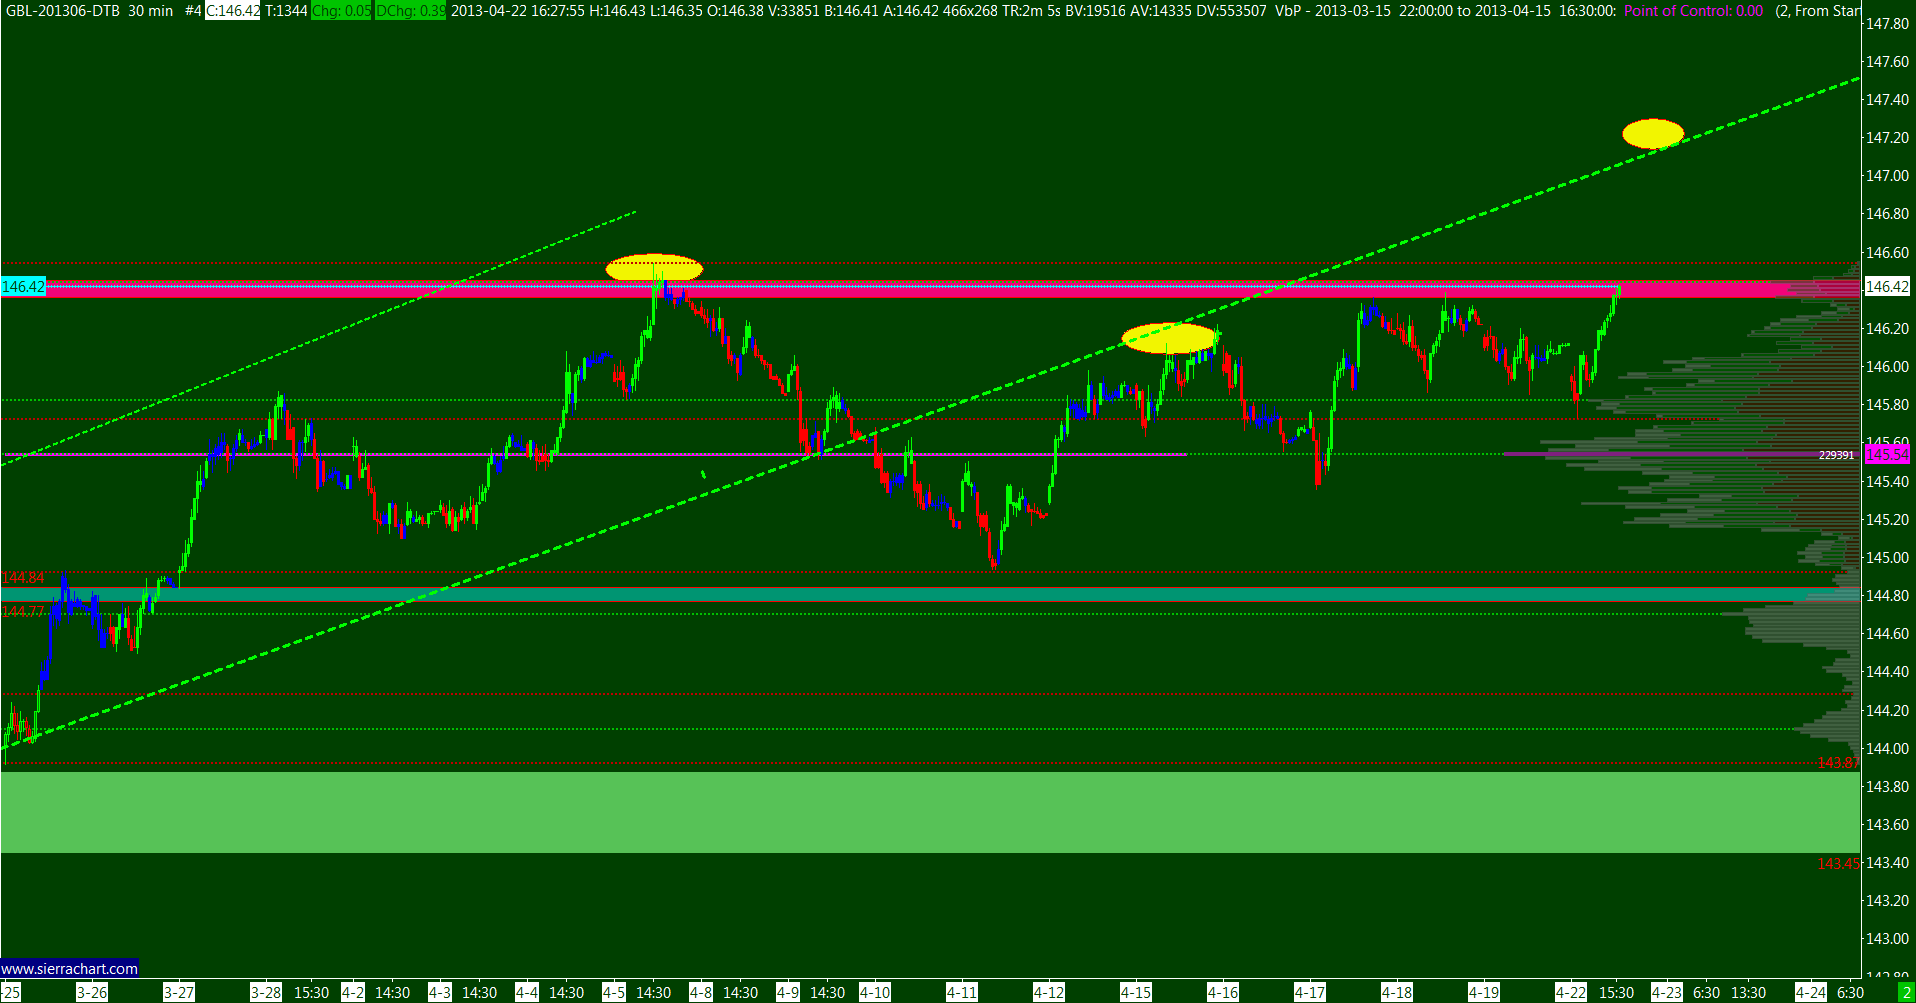
Task: Click the B:146.41 bid value
Action: 852,11
